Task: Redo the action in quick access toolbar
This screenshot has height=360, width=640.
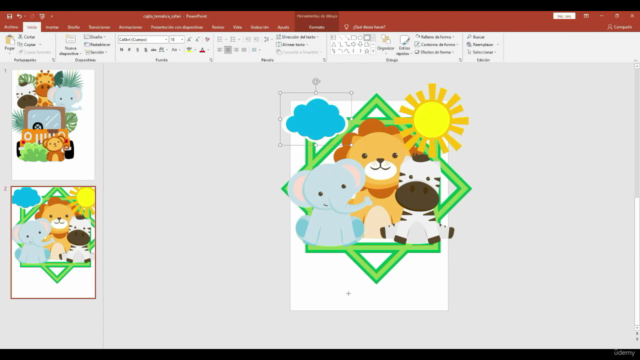Action: (x=32, y=16)
